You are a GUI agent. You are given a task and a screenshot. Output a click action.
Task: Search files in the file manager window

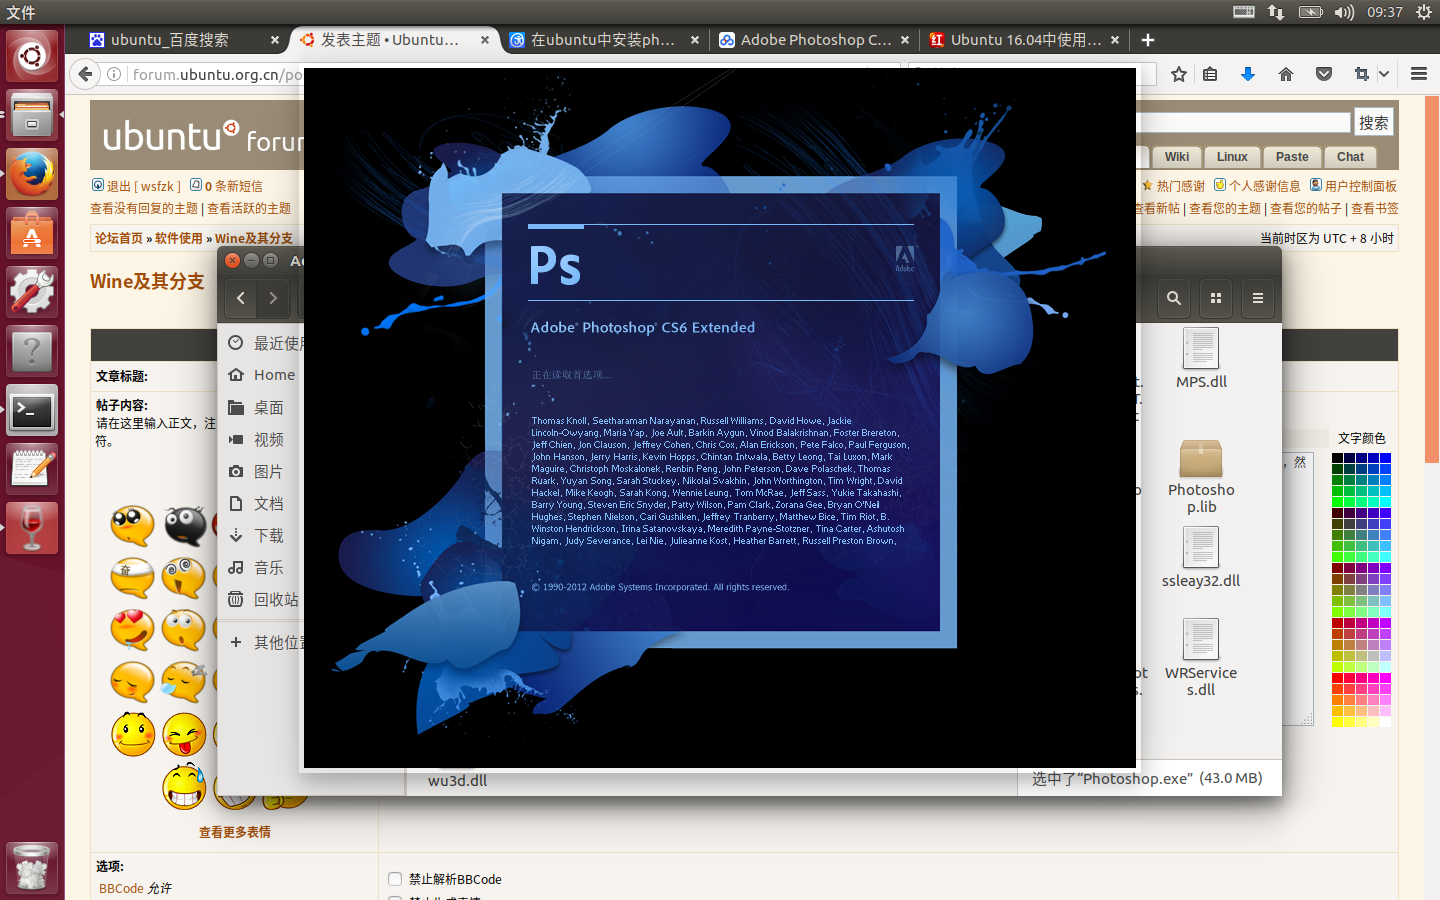click(1174, 298)
